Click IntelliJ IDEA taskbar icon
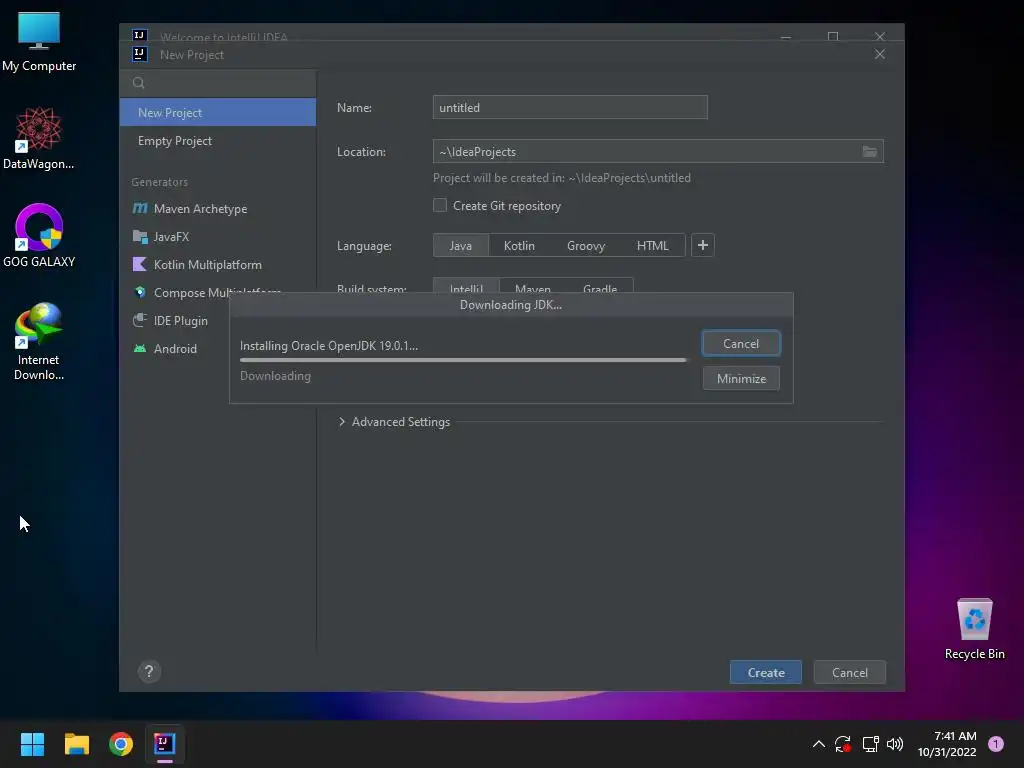Viewport: 1024px width, 768px height. tap(165, 744)
